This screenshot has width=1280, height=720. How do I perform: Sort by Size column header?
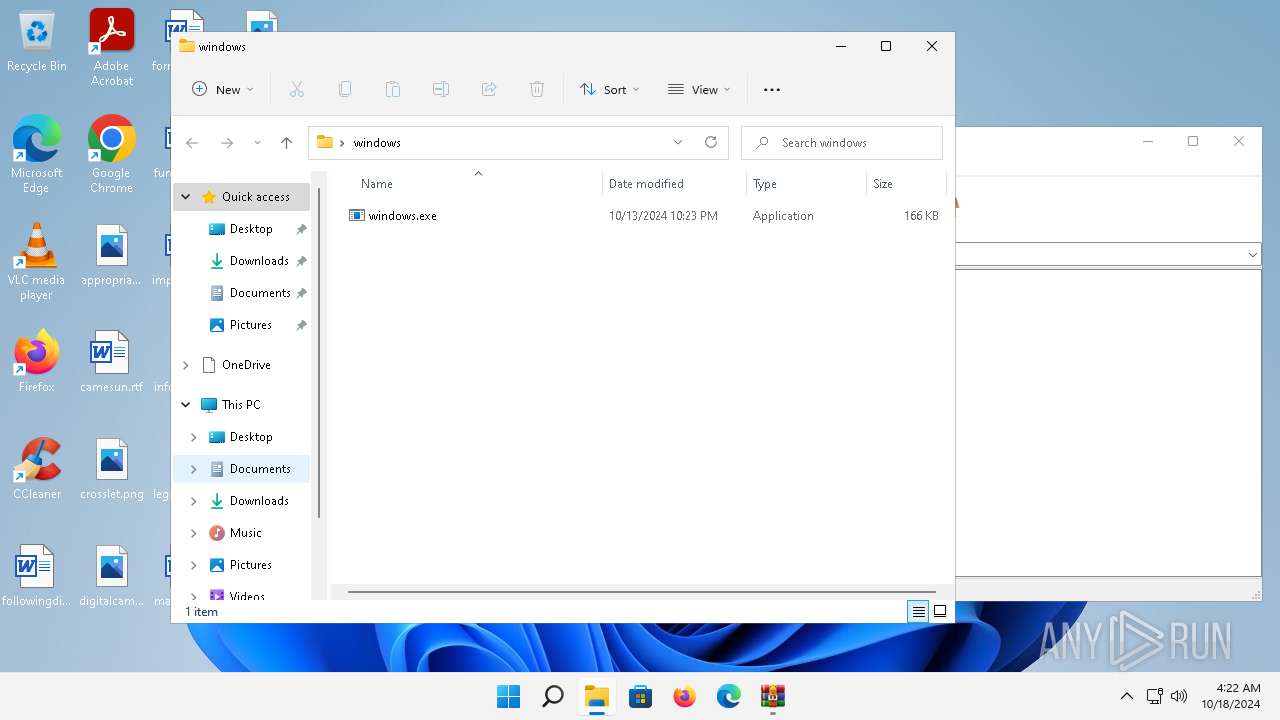883,184
